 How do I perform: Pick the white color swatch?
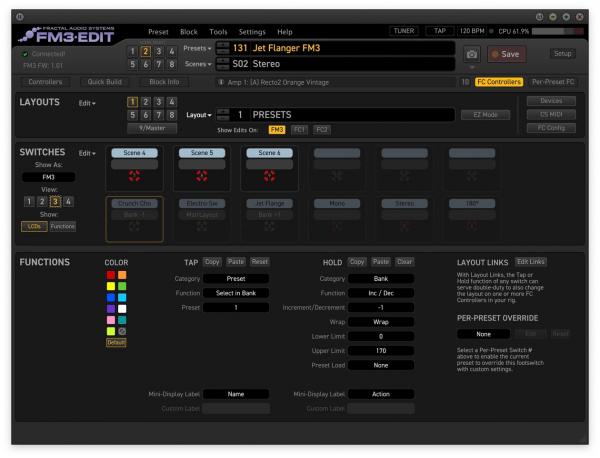(122, 309)
